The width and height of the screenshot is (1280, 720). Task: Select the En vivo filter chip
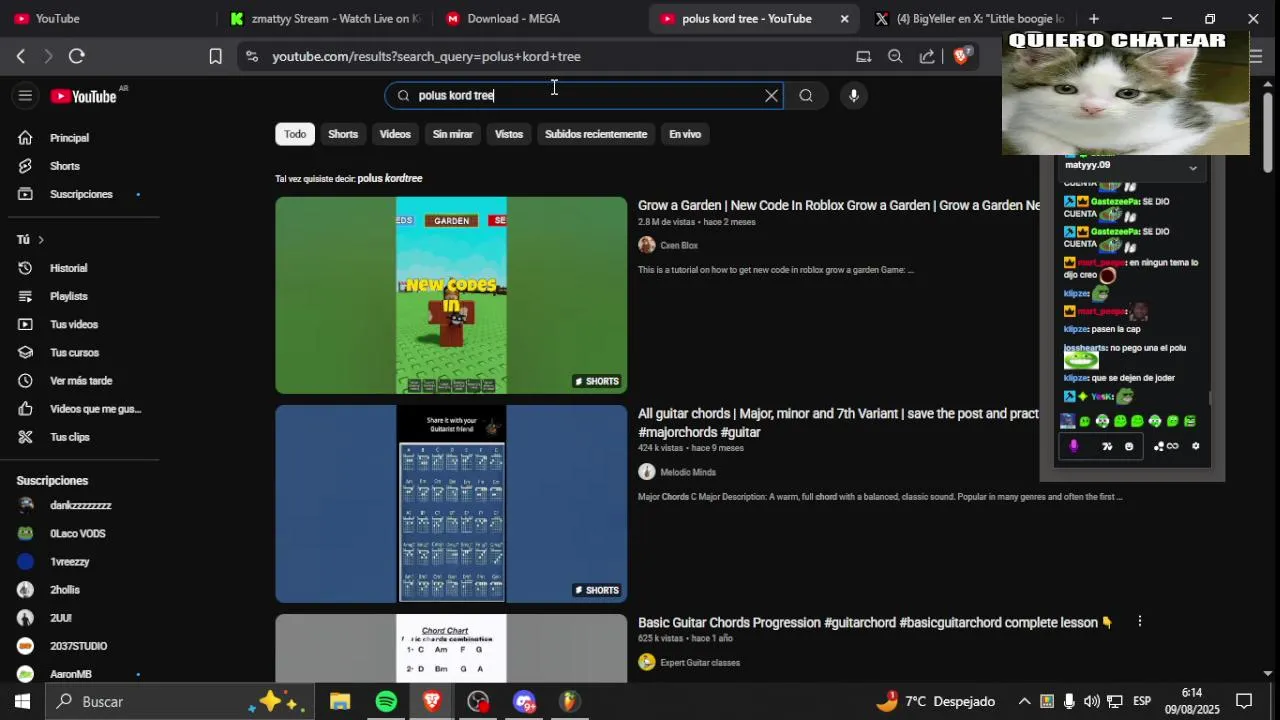[685, 134]
